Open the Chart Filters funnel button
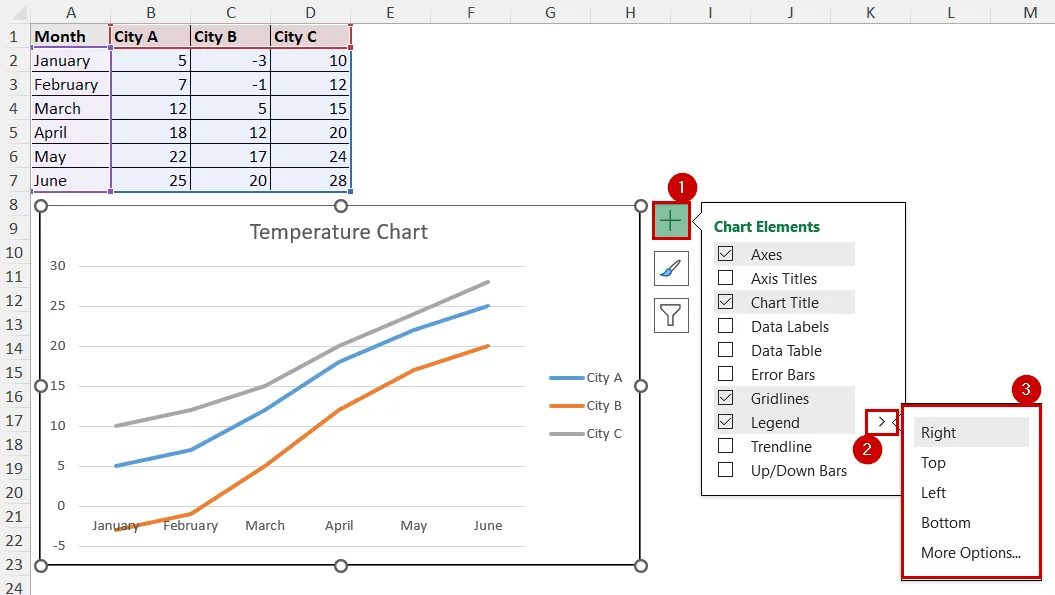 tap(671, 315)
